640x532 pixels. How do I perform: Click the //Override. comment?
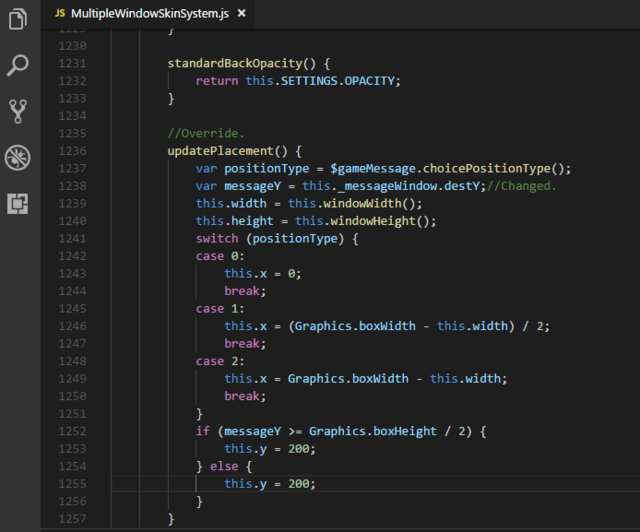206,134
